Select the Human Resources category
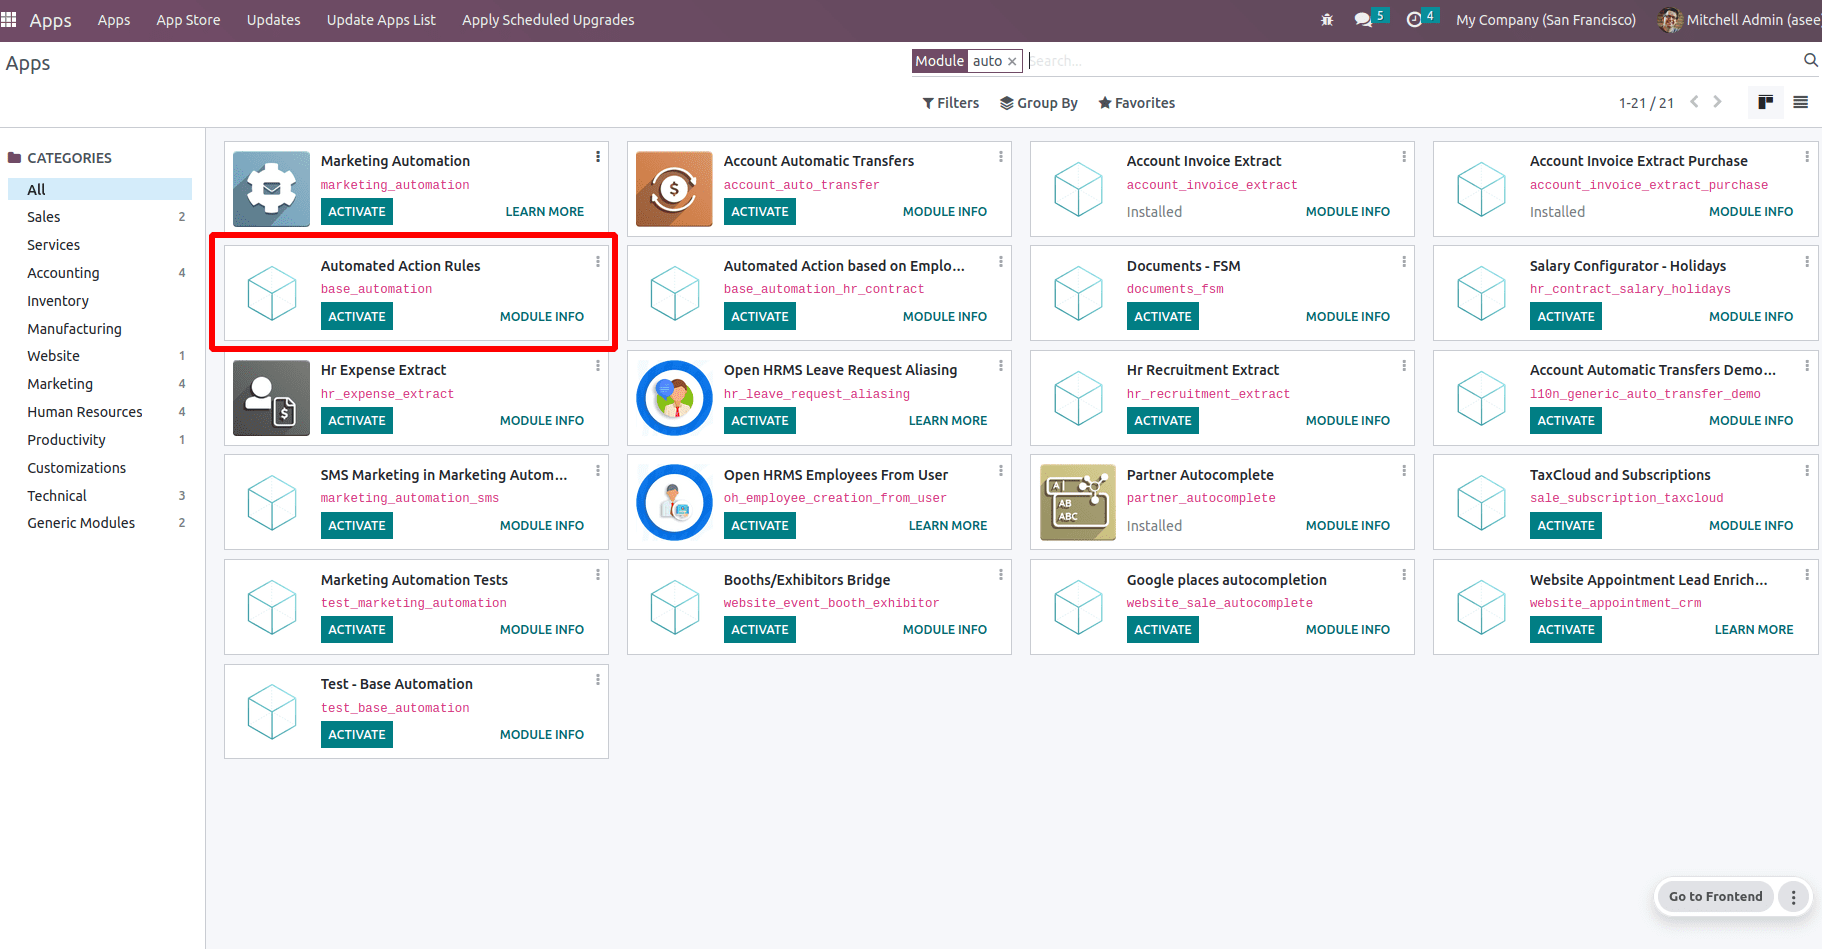 [x=100, y=412]
